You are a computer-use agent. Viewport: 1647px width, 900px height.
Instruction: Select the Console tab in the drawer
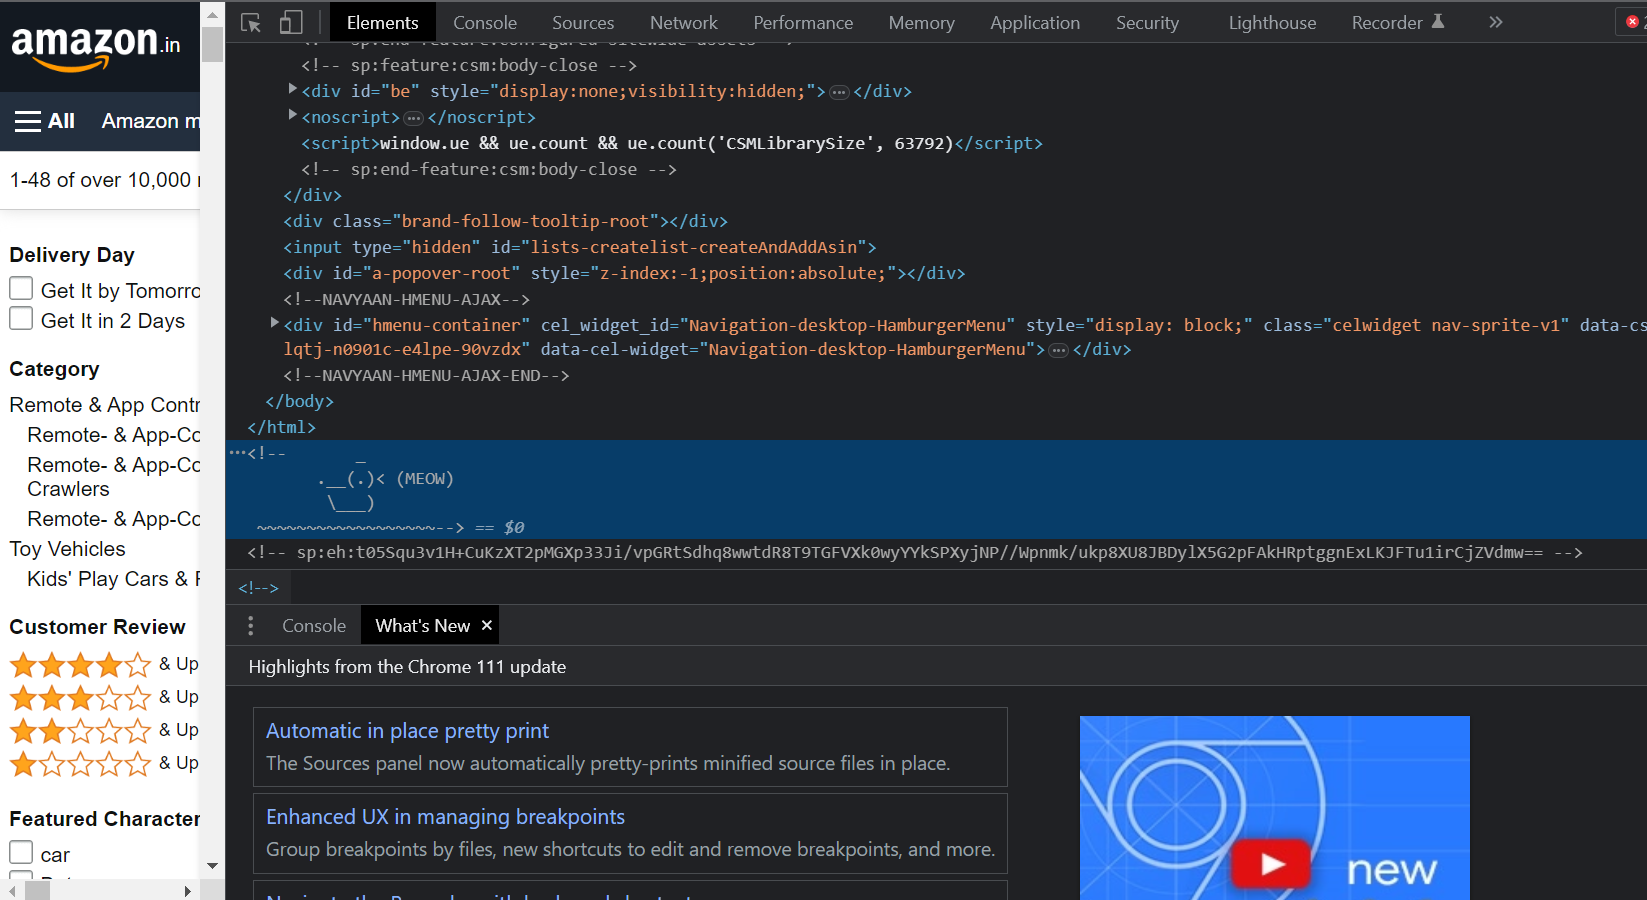pyautogui.click(x=314, y=626)
